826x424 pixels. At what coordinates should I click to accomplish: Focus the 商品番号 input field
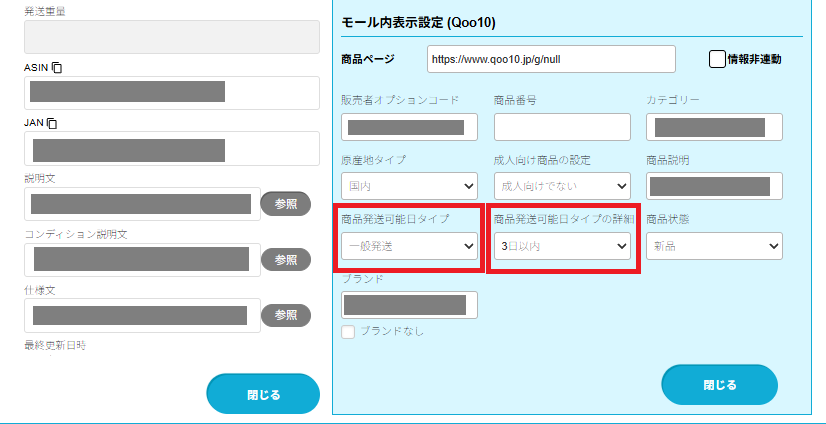pyautogui.click(x=562, y=127)
